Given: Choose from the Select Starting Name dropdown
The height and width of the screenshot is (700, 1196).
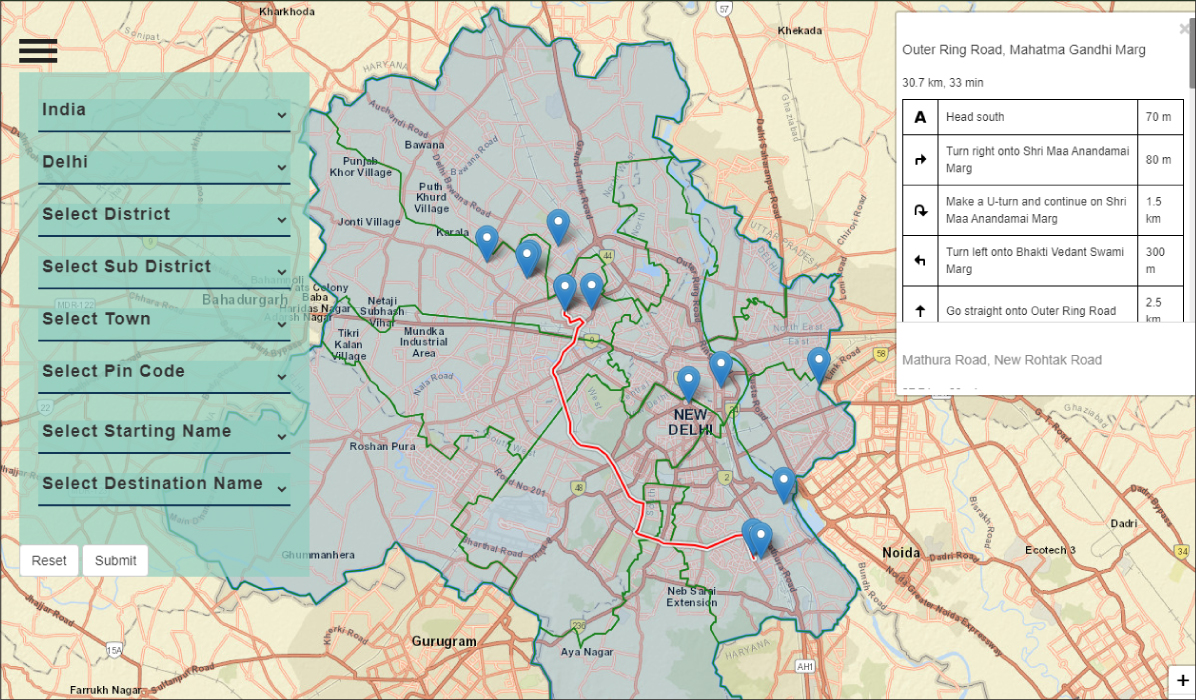Looking at the screenshot, I should pyautogui.click(x=164, y=432).
